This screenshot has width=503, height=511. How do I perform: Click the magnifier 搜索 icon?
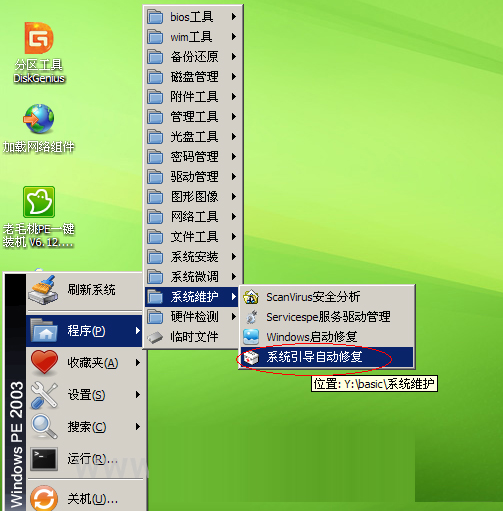click(x=44, y=426)
